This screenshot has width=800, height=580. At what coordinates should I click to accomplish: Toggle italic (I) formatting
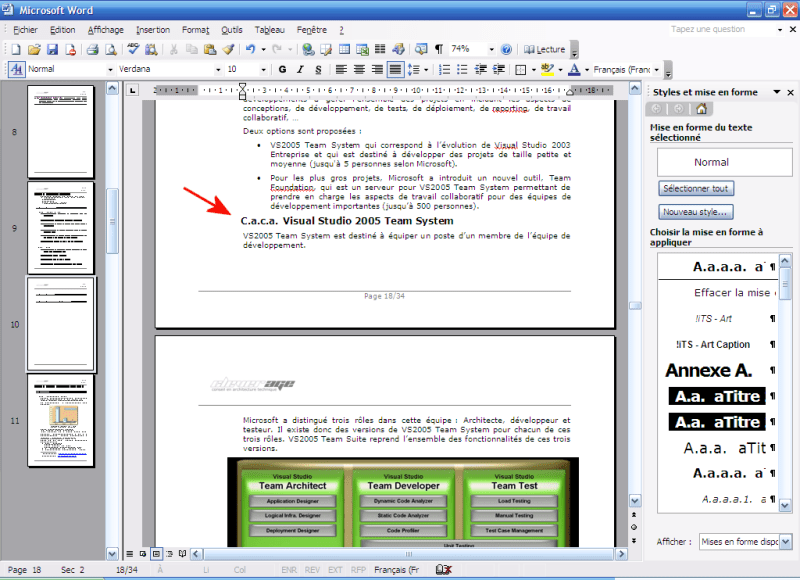click(300, 69)
